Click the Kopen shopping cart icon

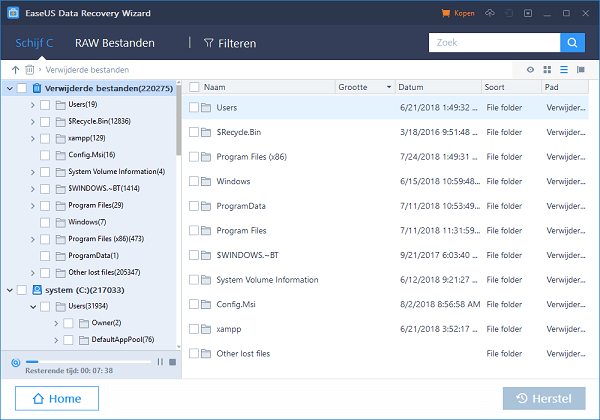[x=445, y=13]
